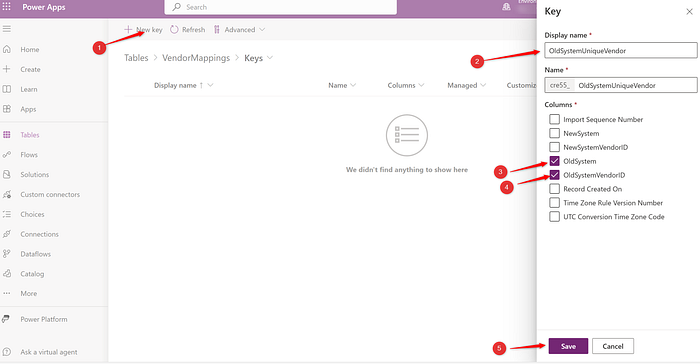The width and height of the screenshot is (700, 364).
Task: Click Ask a virtual agent link
Action: click(x=49, y=351)
